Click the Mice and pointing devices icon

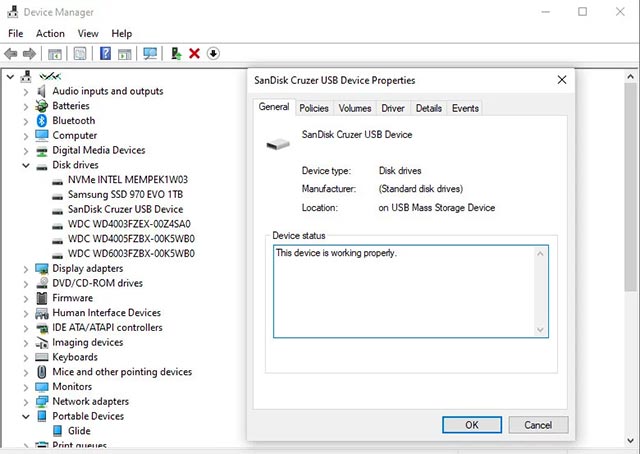42,372
